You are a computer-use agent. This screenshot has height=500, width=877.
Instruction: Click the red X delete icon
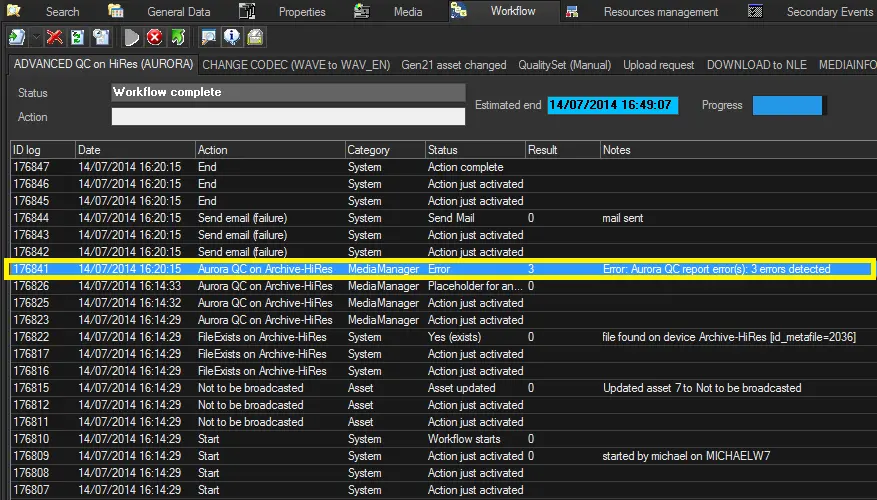[55, 38]
